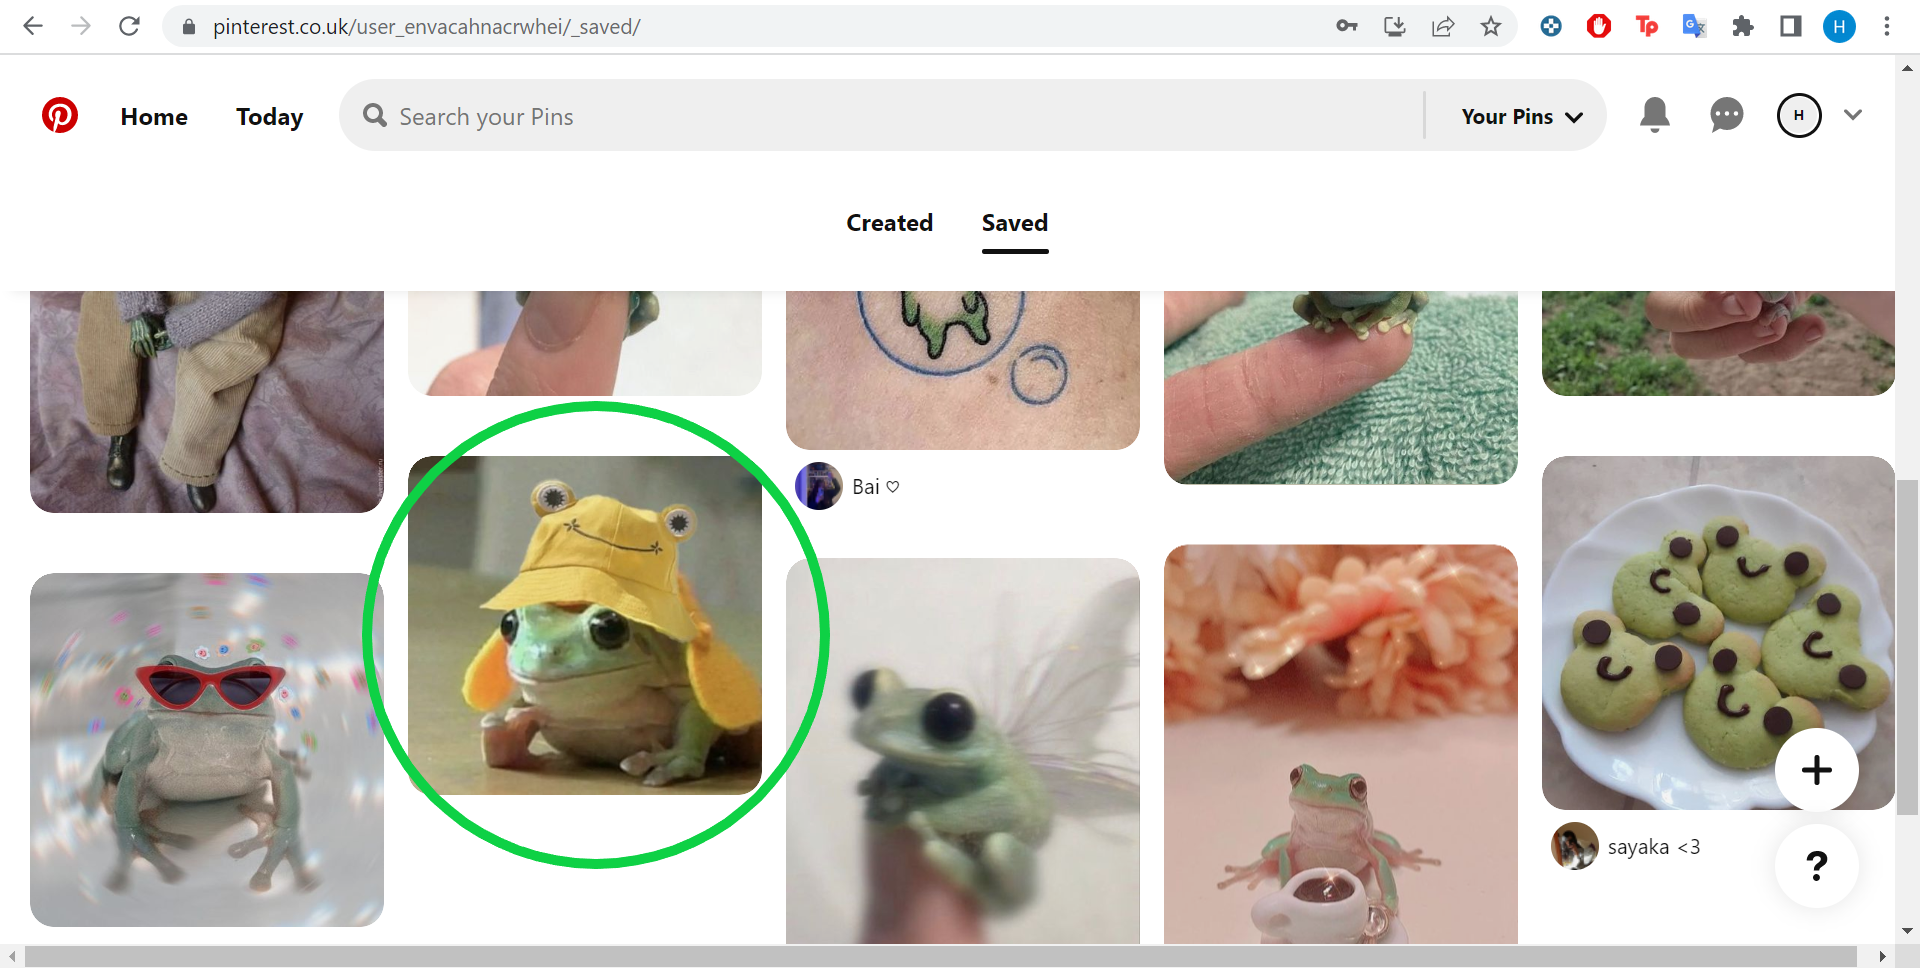Bookmark this page with star
This screenshot has width=1920, height=968.
point(1491,26)
